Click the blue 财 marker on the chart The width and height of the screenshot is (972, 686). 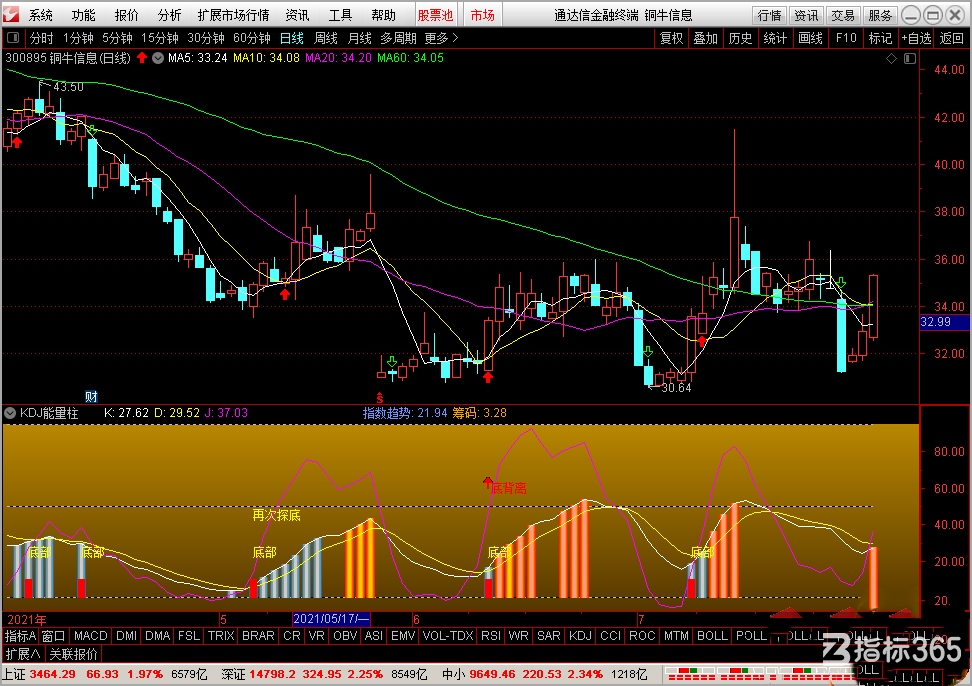[x=91, y=397]
